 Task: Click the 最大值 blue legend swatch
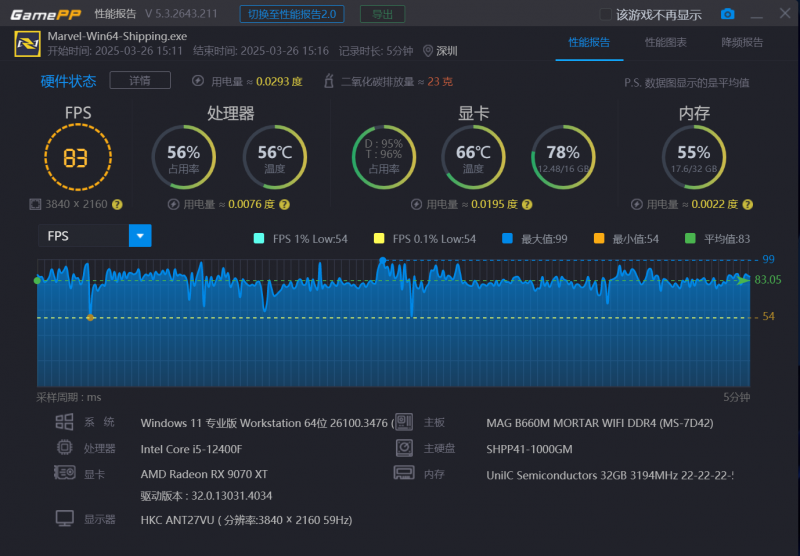coord(507,238)
